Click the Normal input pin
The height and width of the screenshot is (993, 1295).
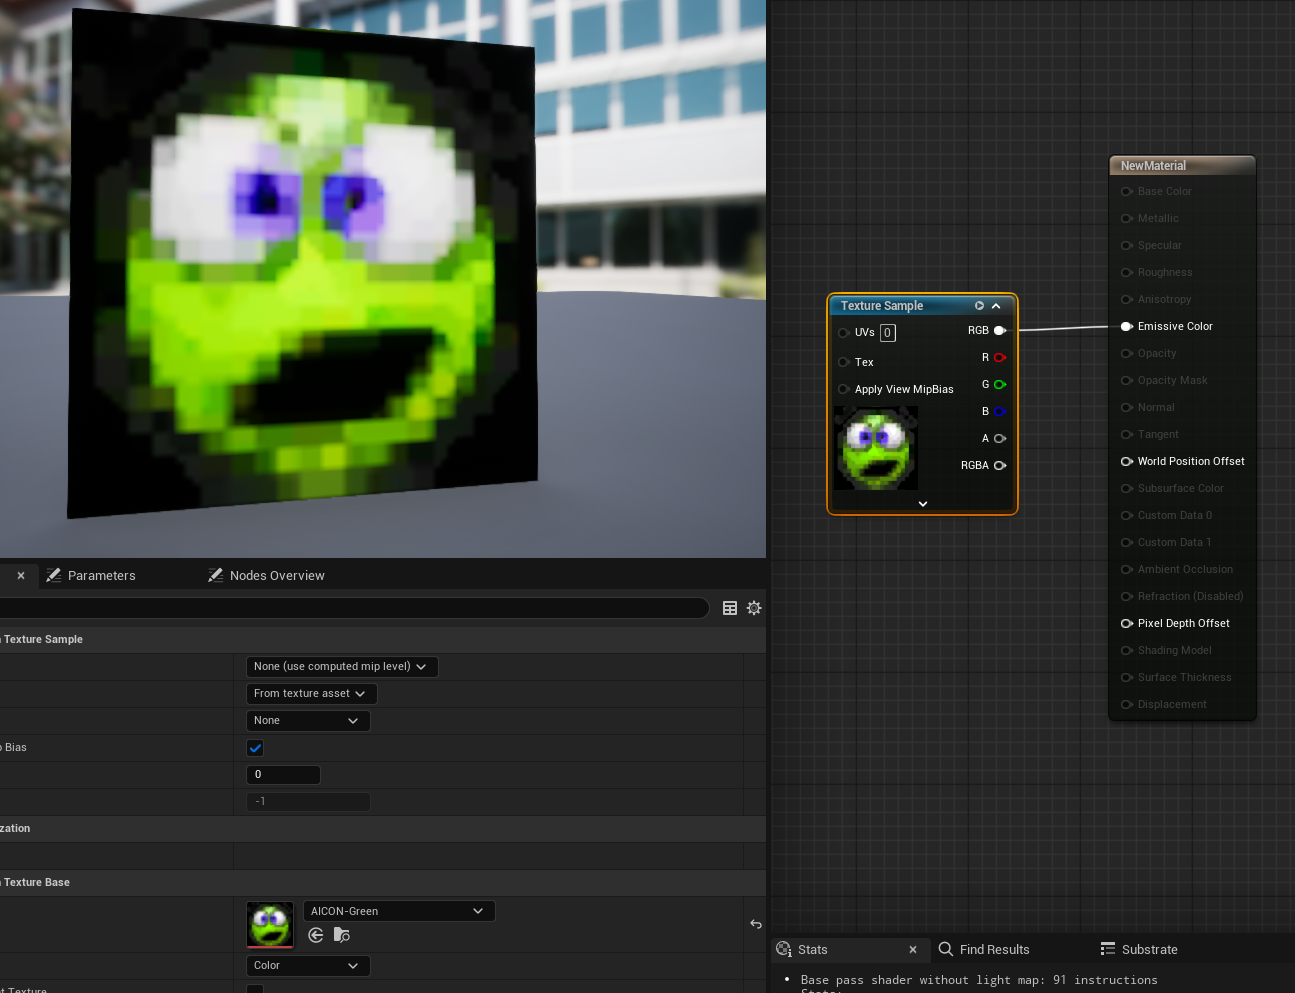(1127, 407)
